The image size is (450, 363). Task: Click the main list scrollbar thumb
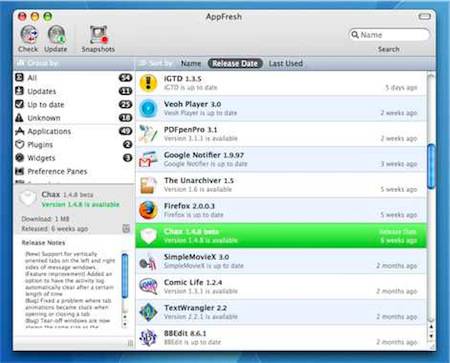pos(431,167)
